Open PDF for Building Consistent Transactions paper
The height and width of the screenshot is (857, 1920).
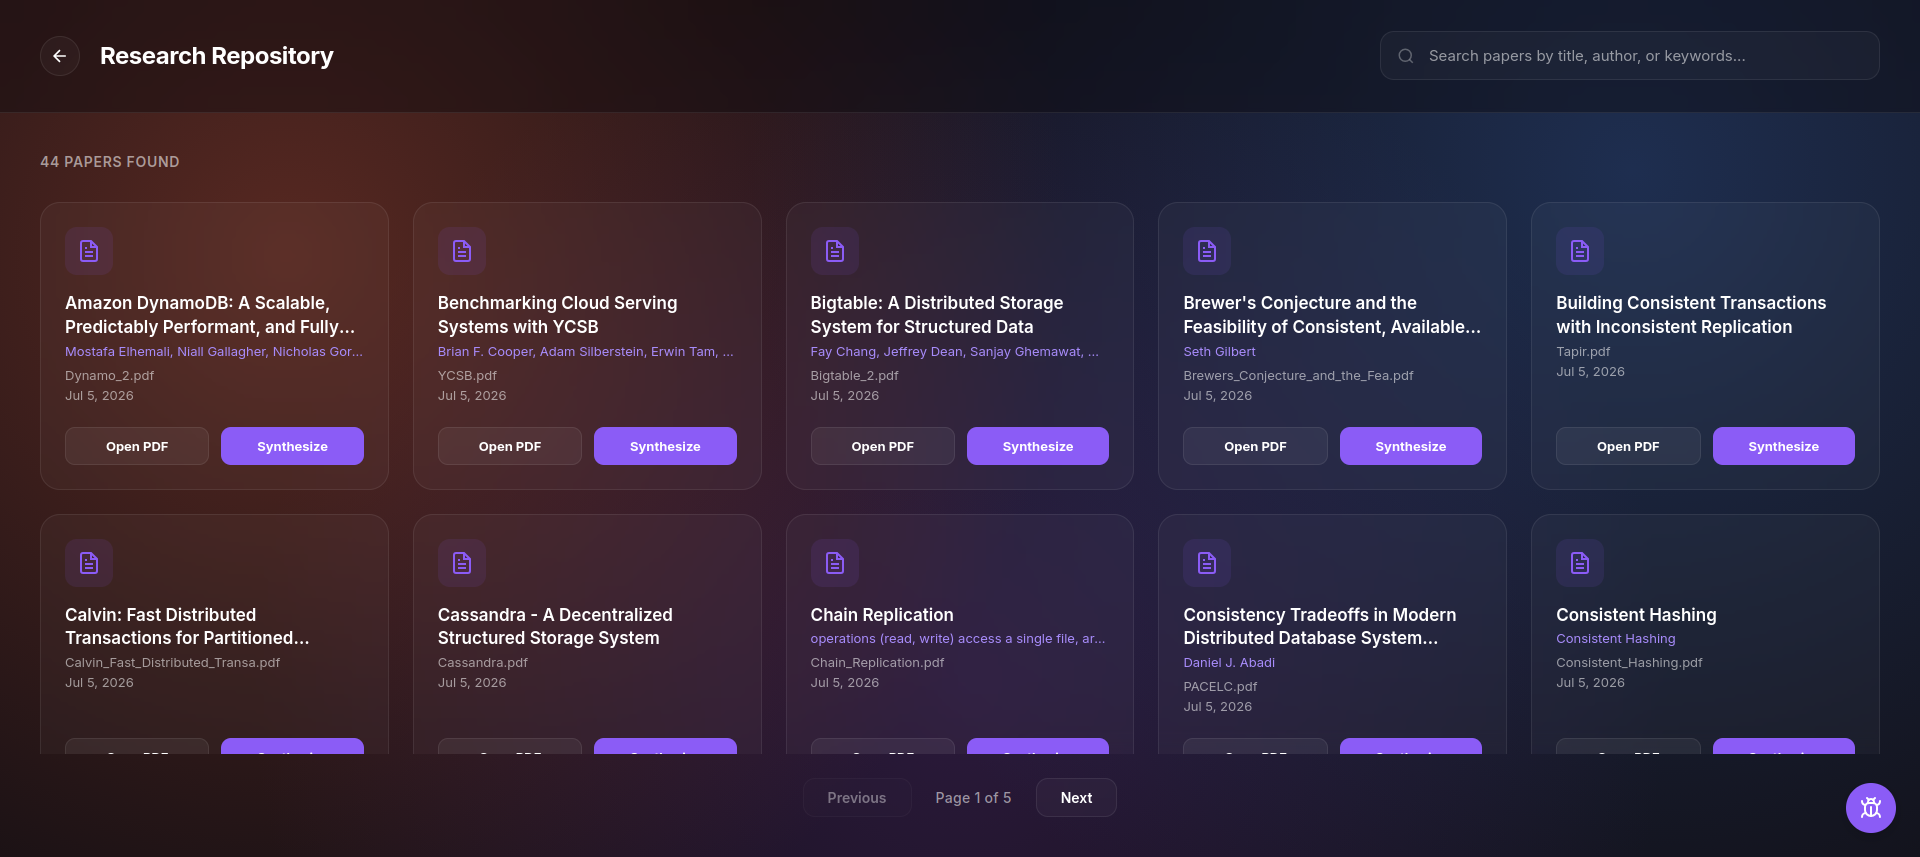click(x=1628, y=446)
